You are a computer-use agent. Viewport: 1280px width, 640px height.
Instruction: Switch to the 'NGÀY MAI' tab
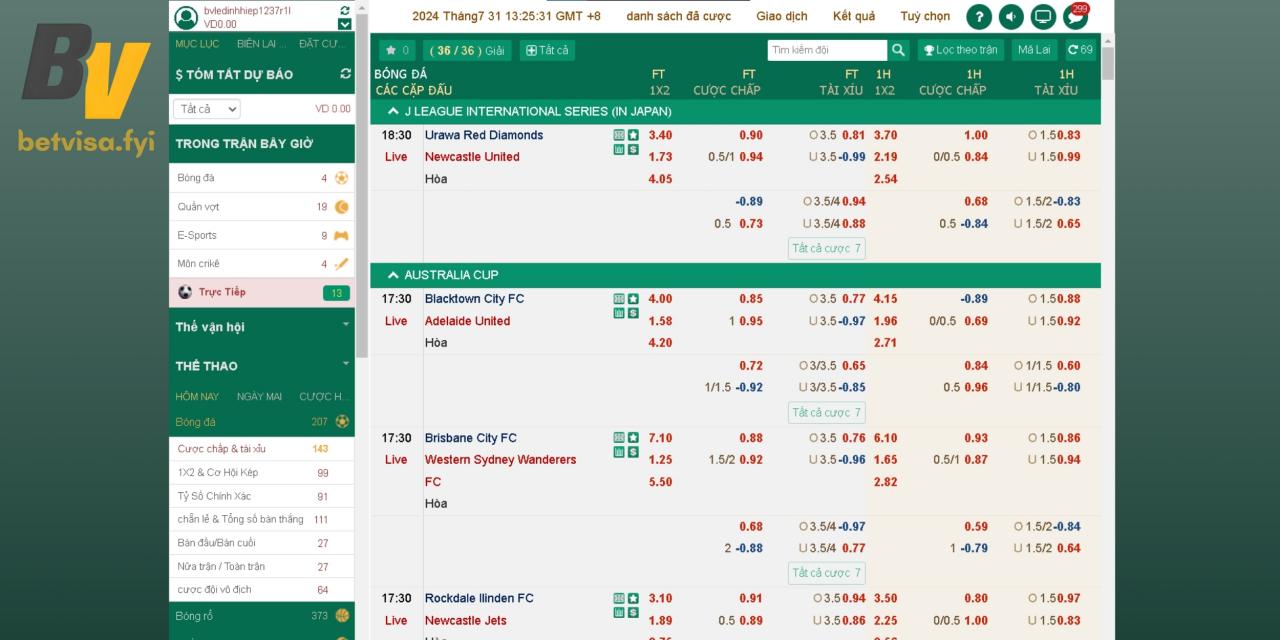pos(259,396)
